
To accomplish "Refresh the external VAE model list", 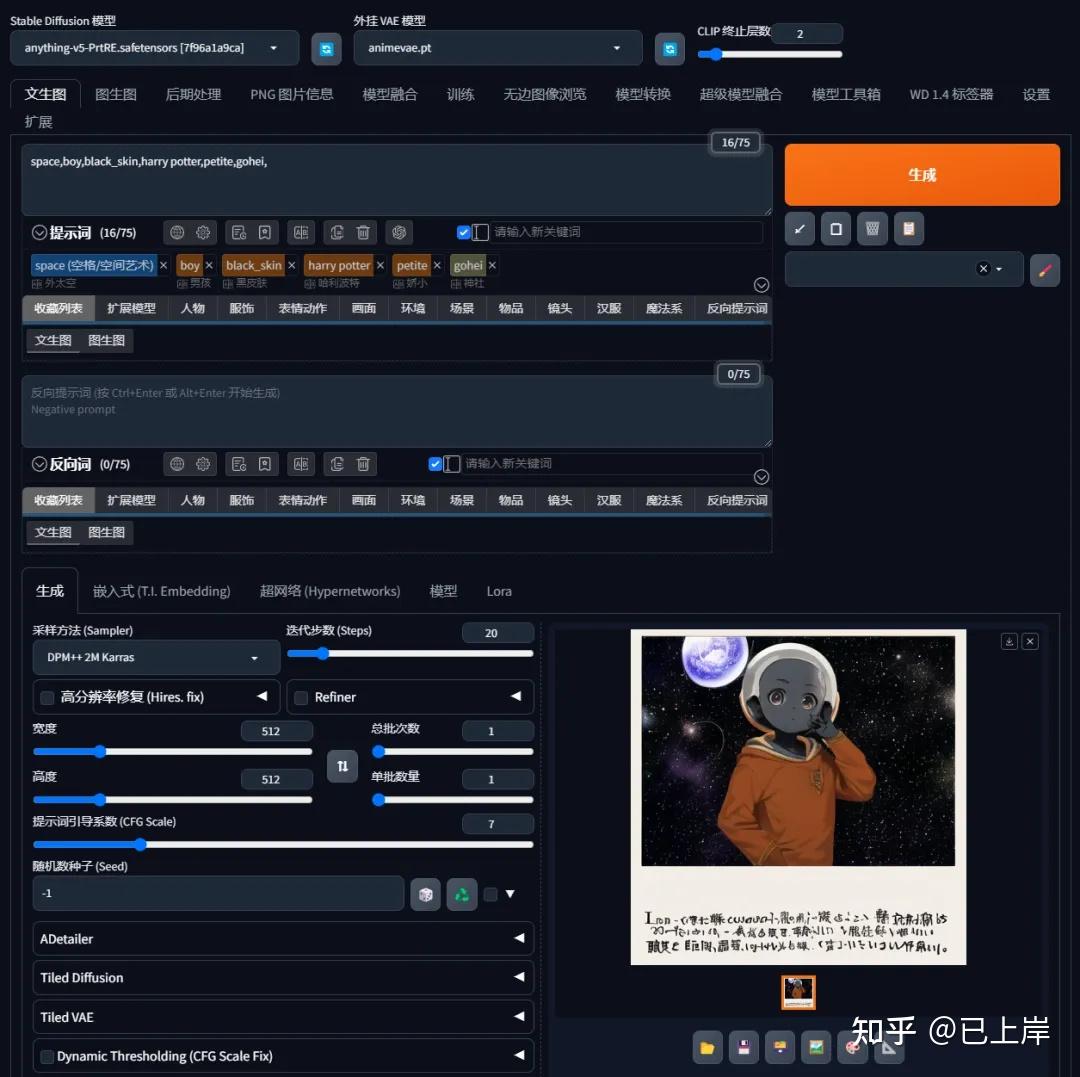I will pos(669,49).
